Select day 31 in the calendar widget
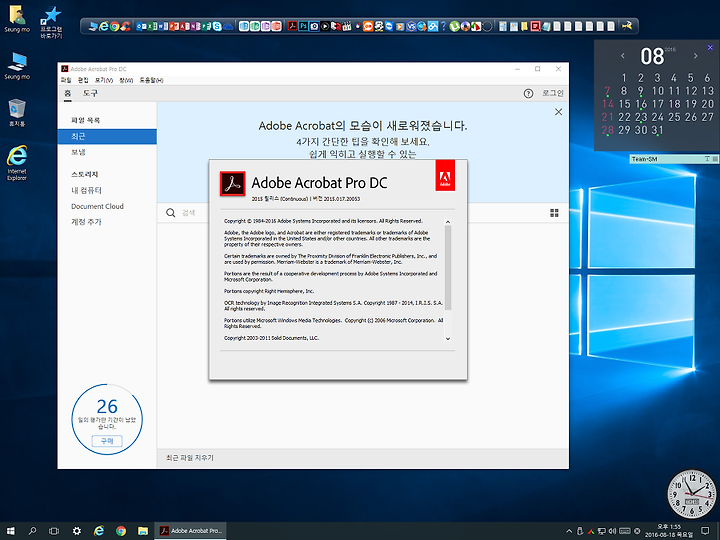The image size is (720, 540). click(x=658, y=130)
